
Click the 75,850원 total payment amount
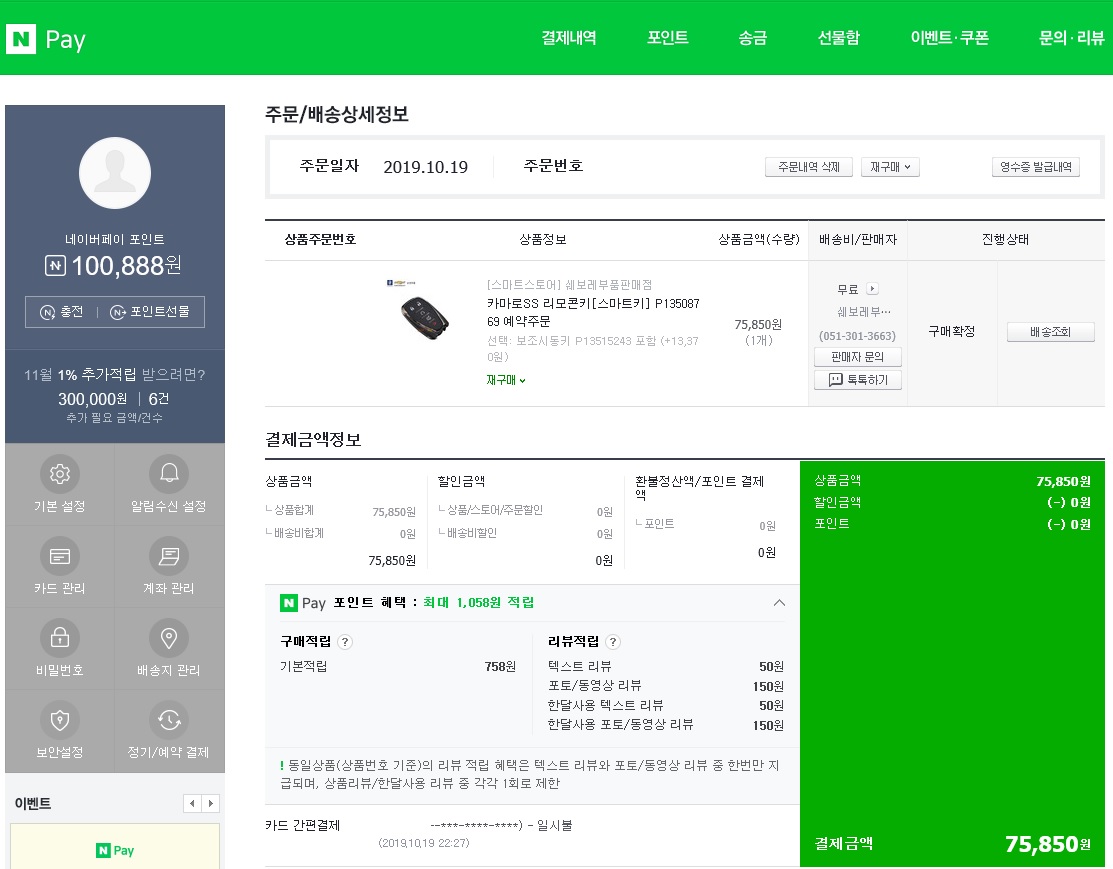1048,843
